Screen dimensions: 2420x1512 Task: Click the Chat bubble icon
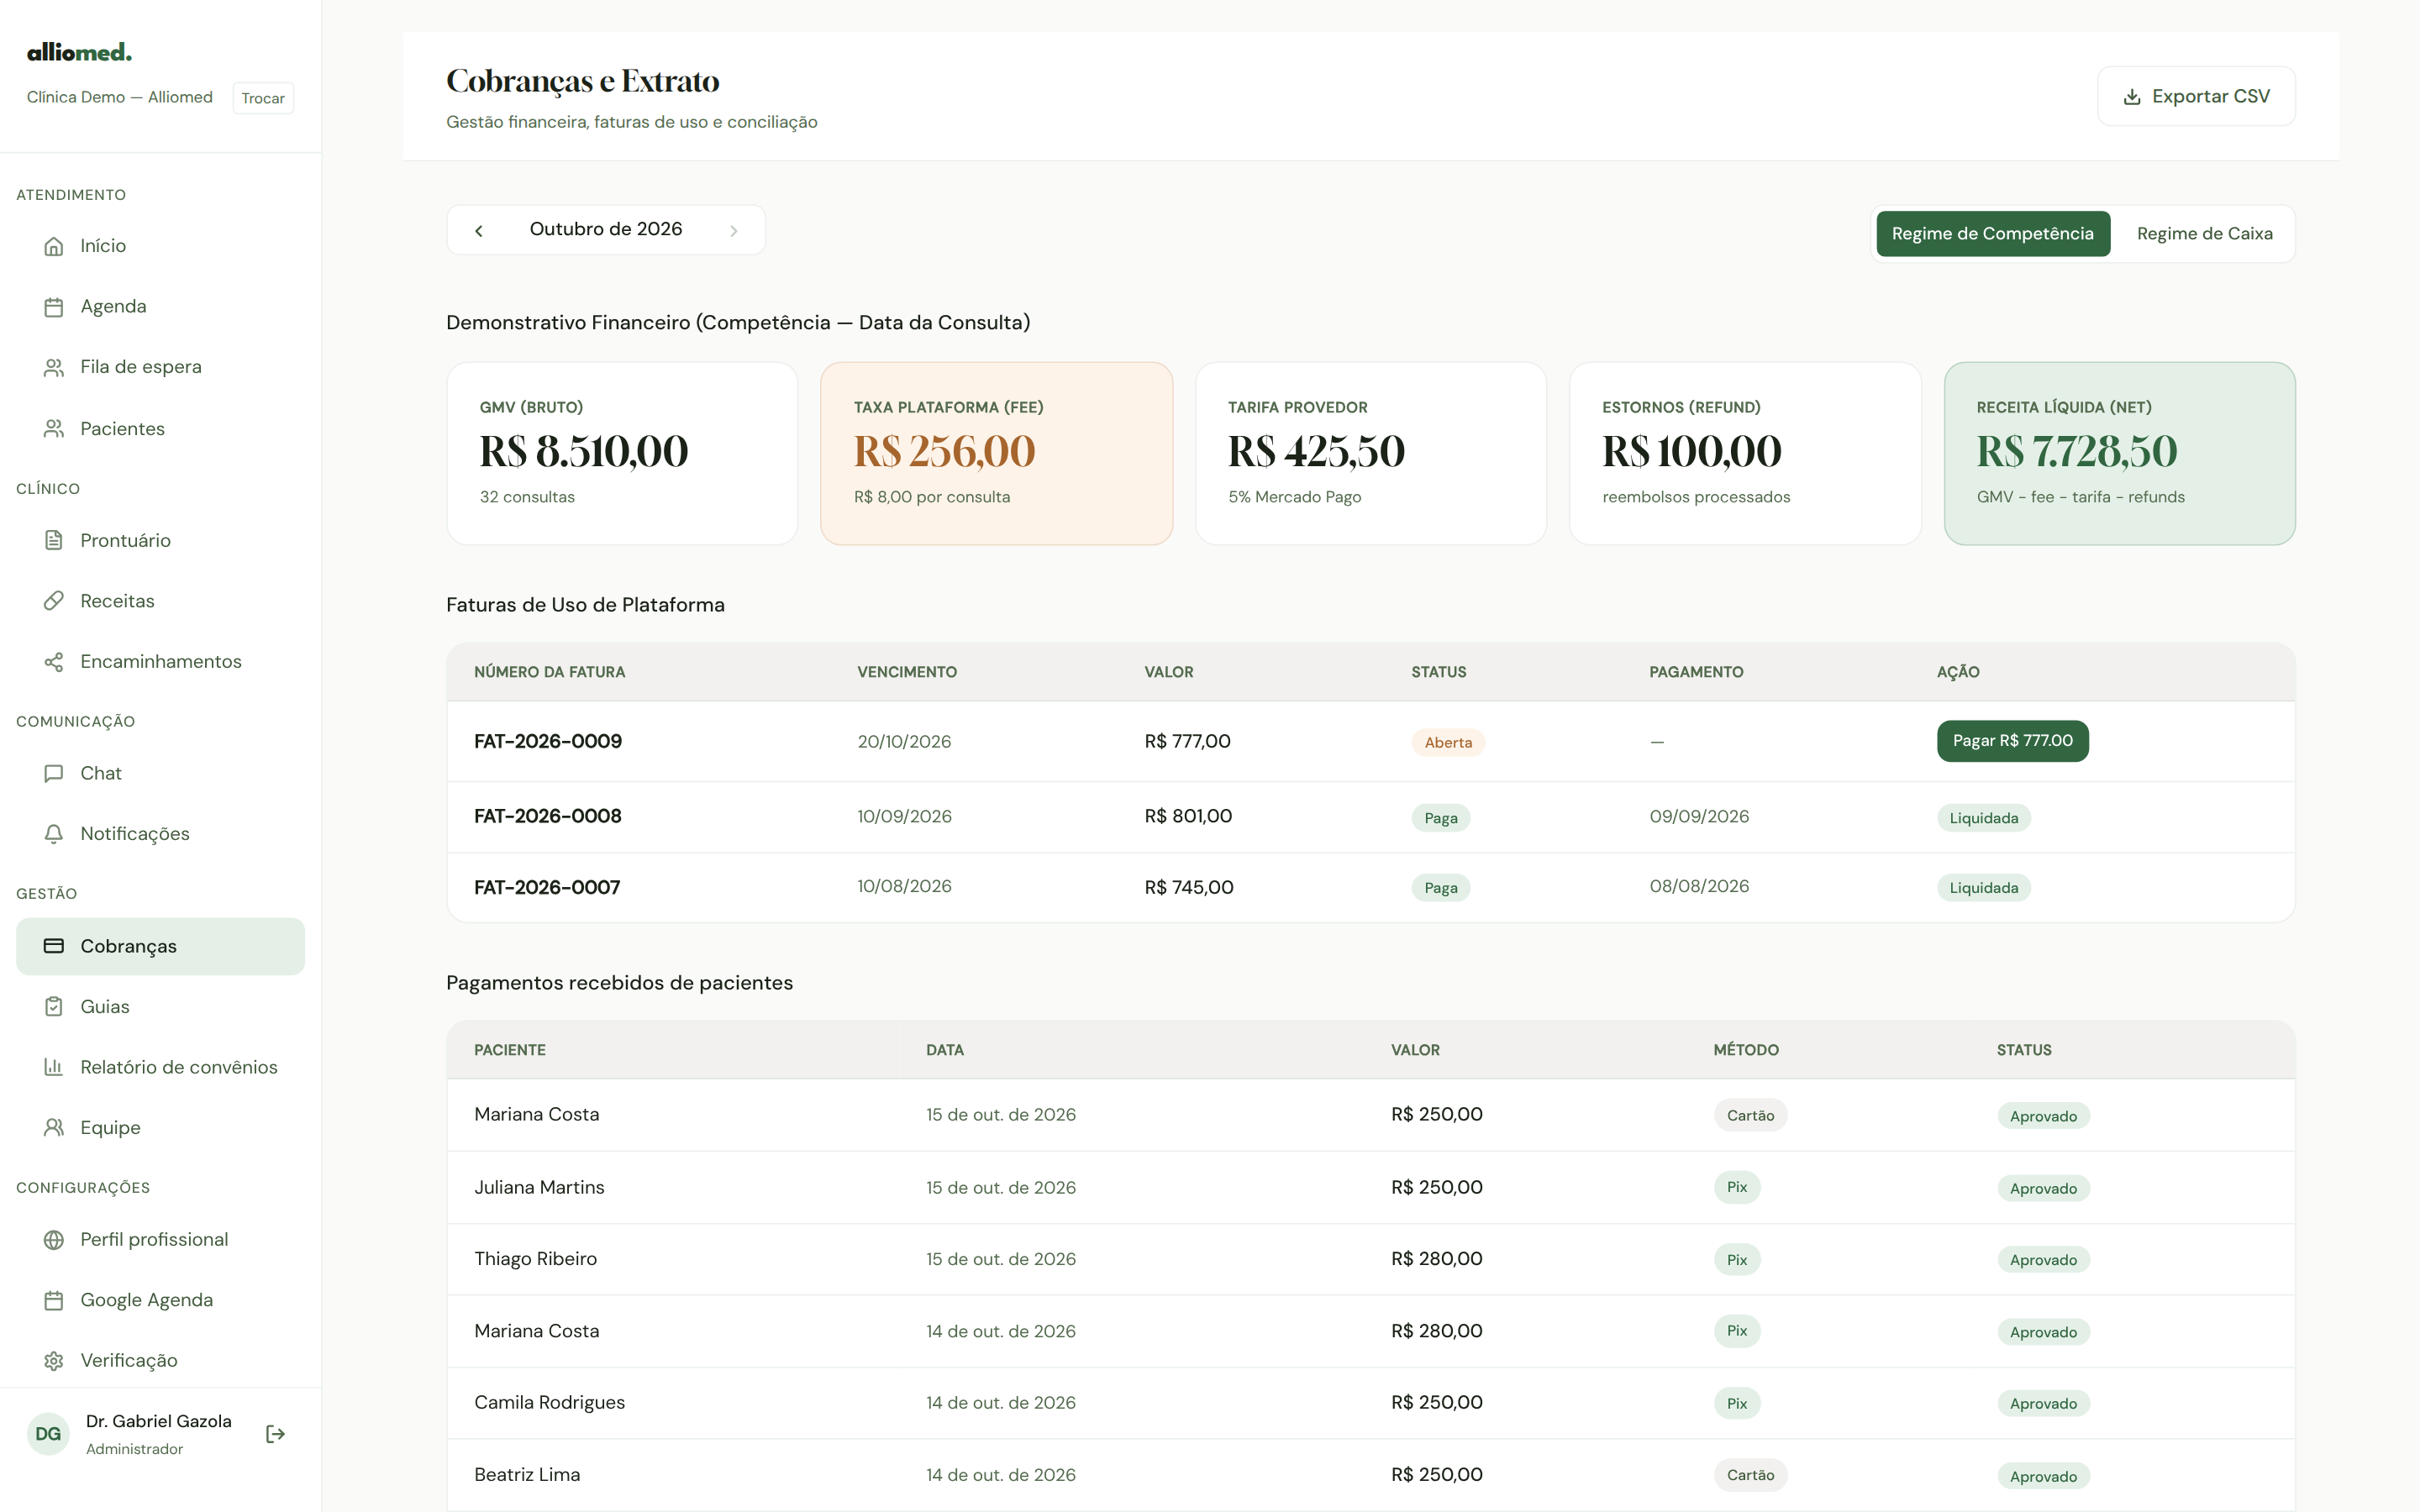click(x=54, y=773)
